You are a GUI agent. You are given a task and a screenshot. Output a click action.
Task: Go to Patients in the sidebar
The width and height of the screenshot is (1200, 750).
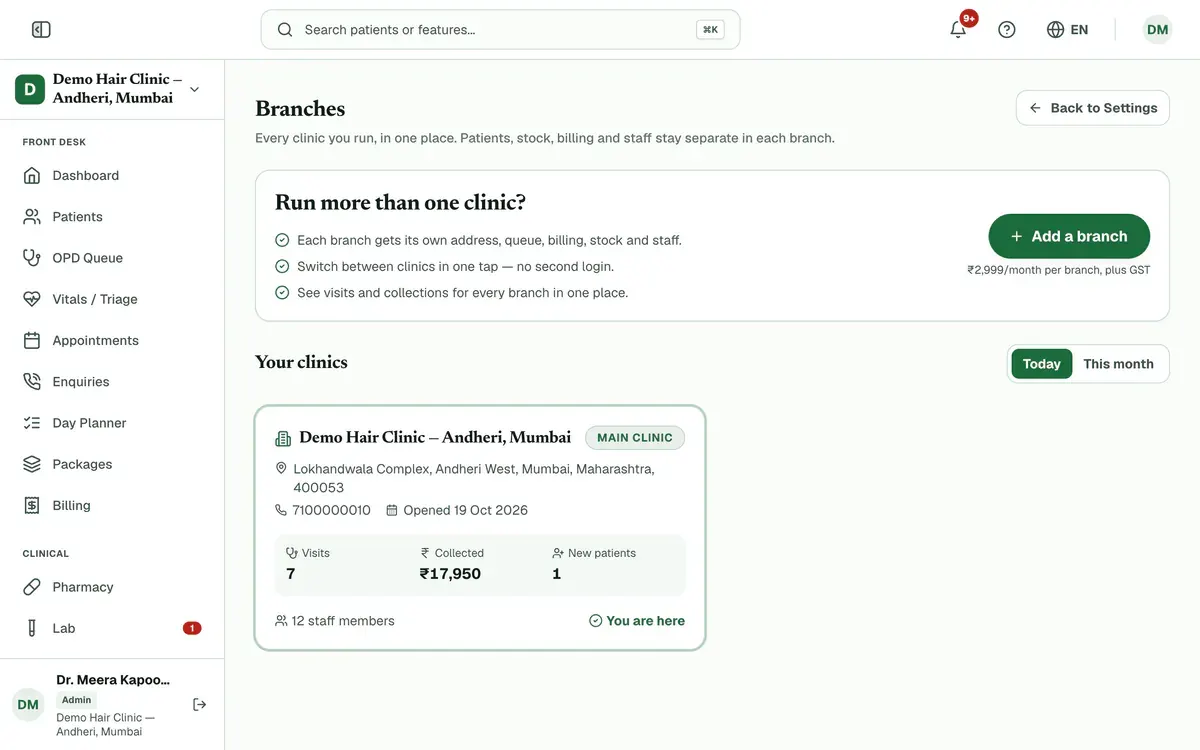[x=112, y=216]
